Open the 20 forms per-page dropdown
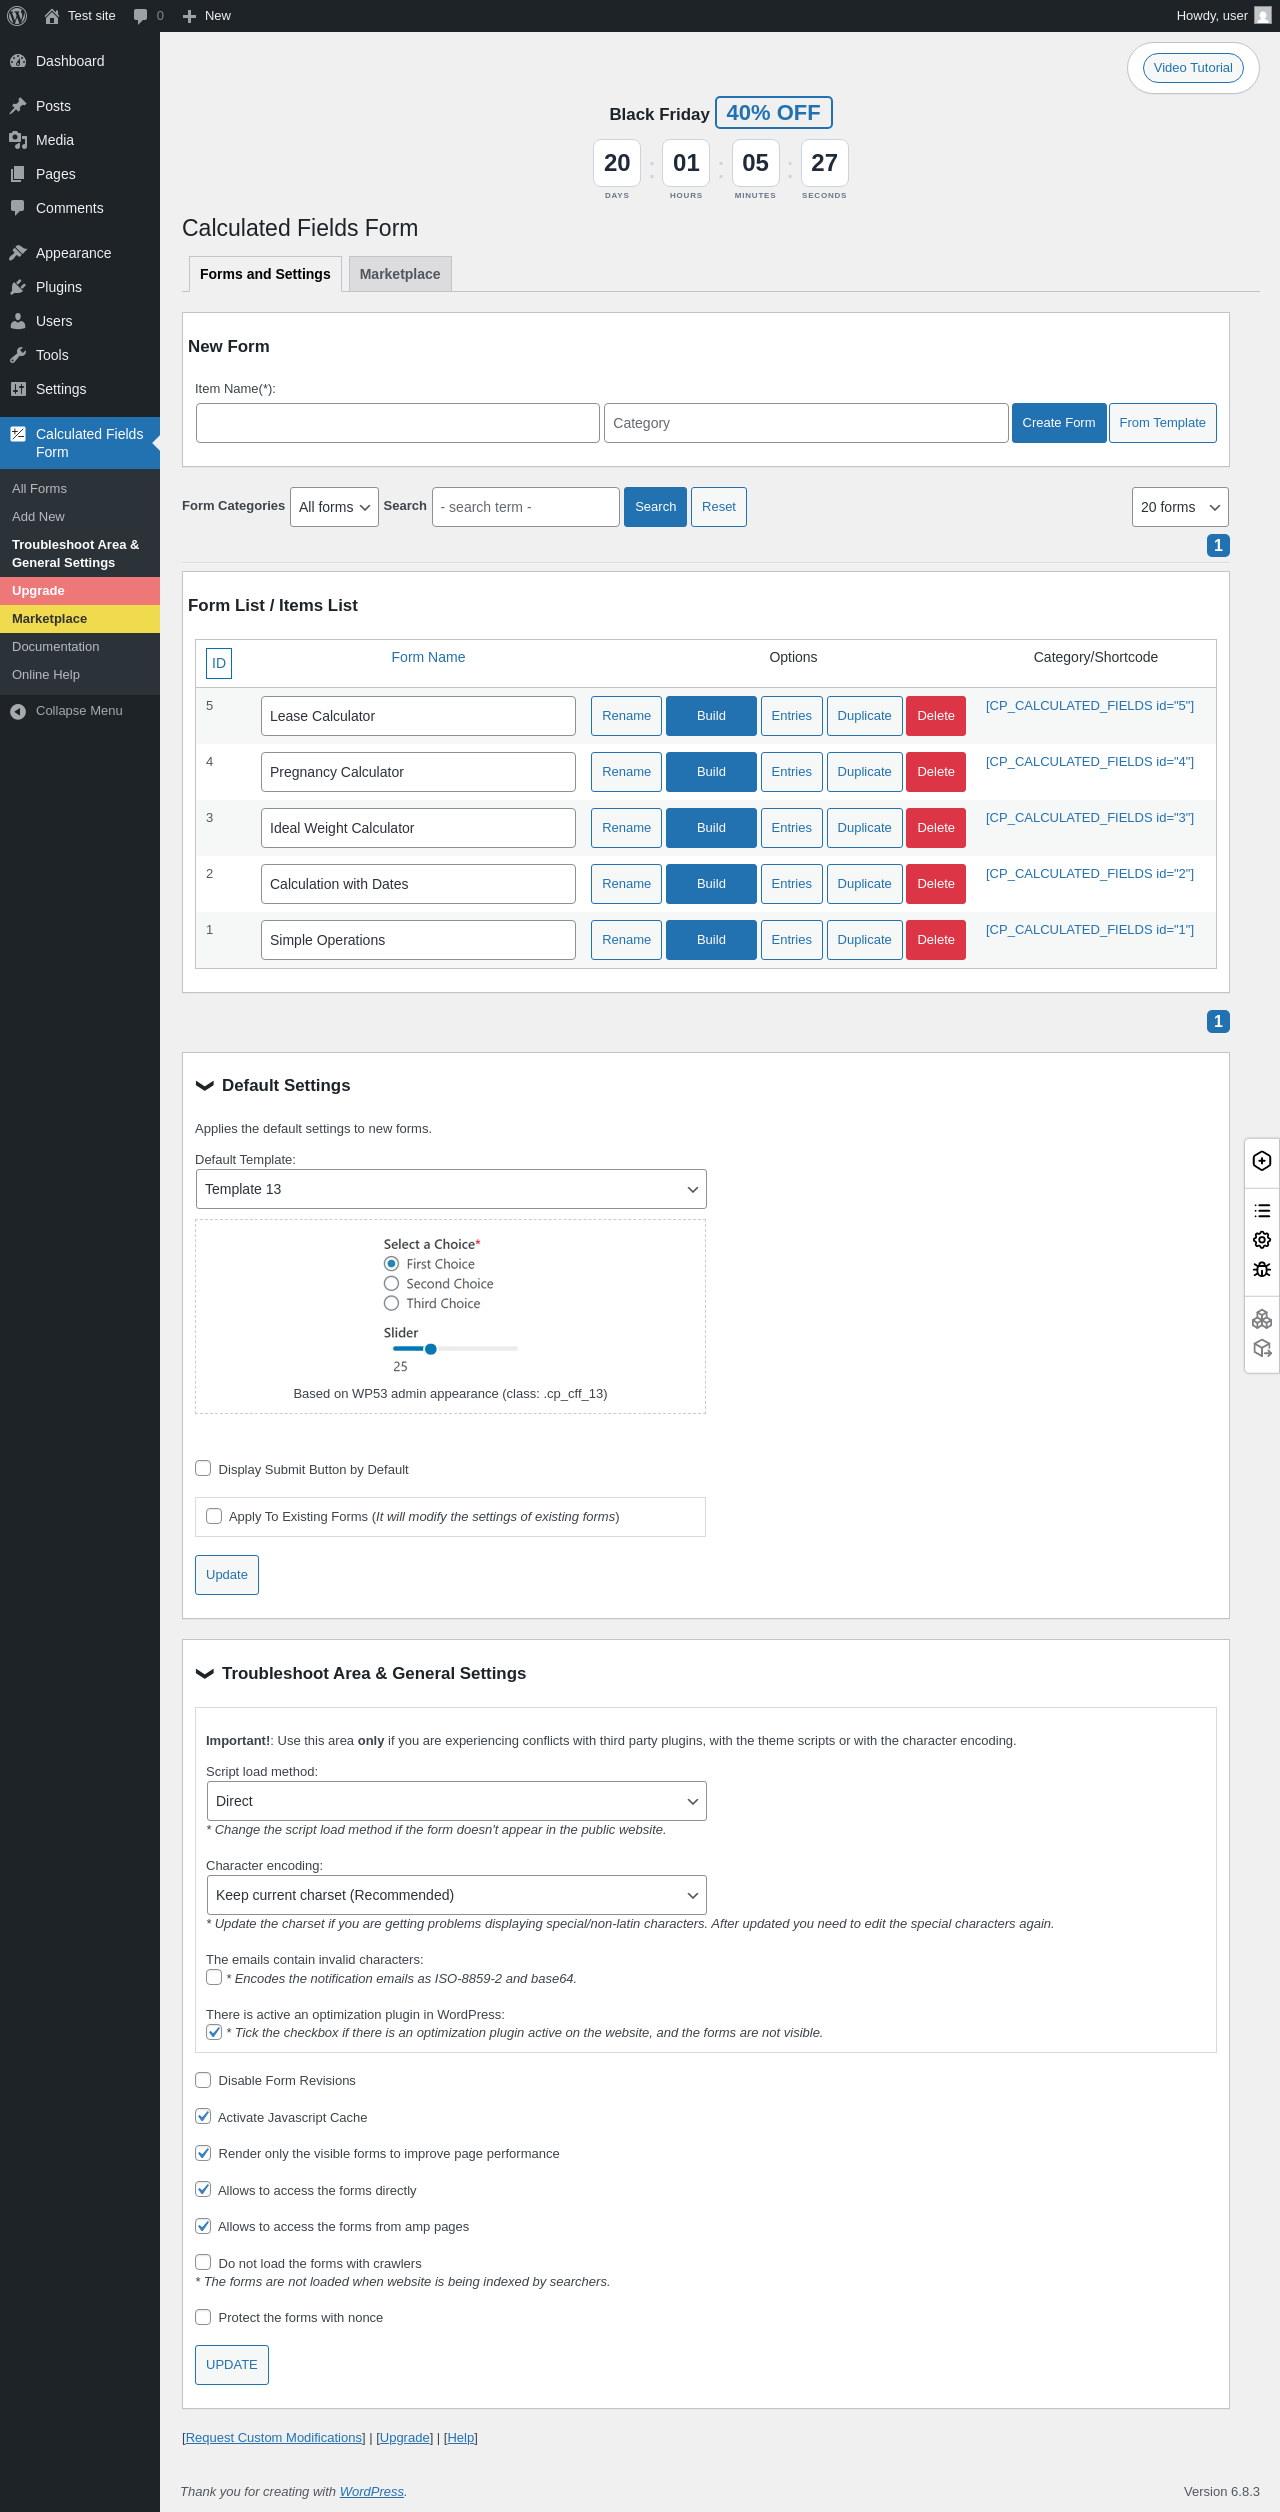The image size is (1280, 2512). click(1180, 507)
